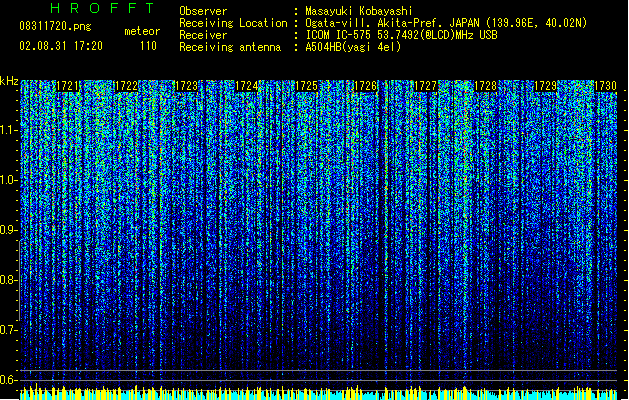This screenshot has height=400, width=629.
Task: Click the 1728 time marker
Action: pos(485,86)
